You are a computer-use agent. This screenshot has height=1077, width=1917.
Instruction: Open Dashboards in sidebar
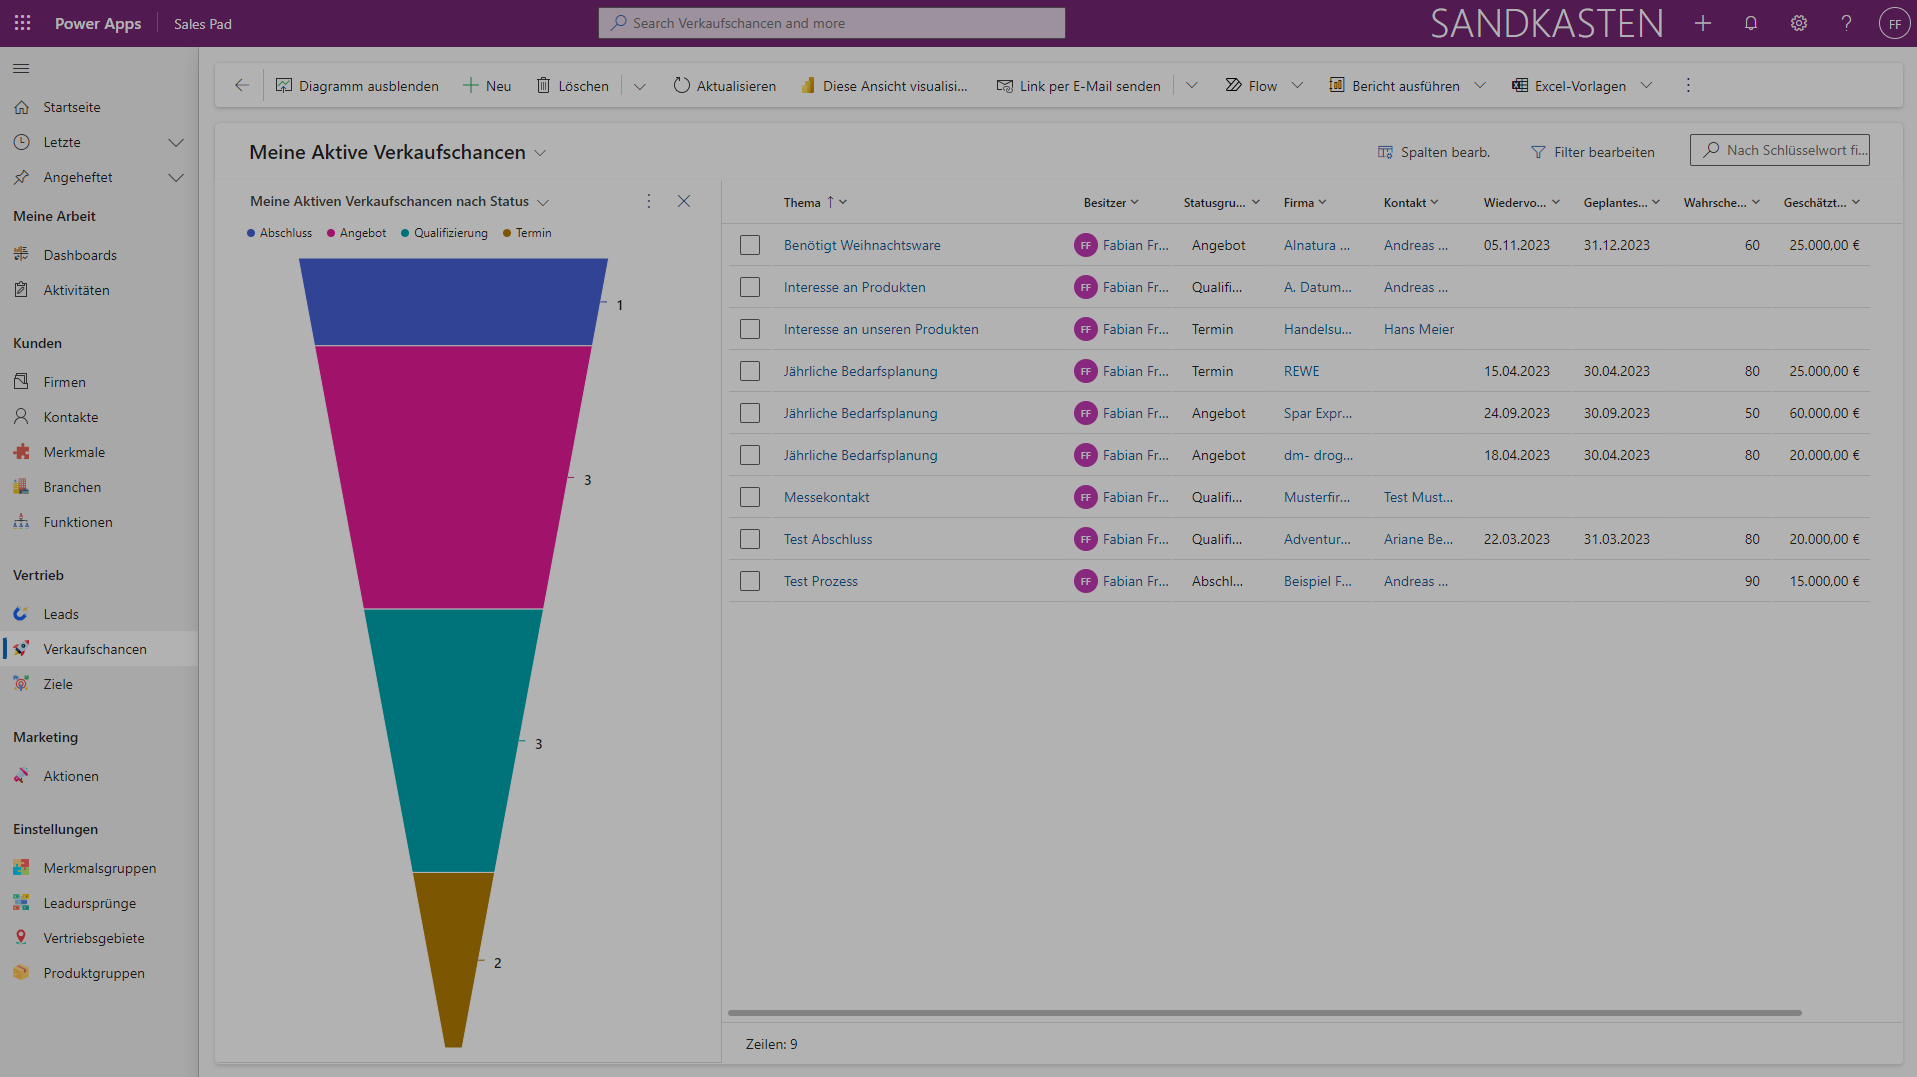(98, 255)
